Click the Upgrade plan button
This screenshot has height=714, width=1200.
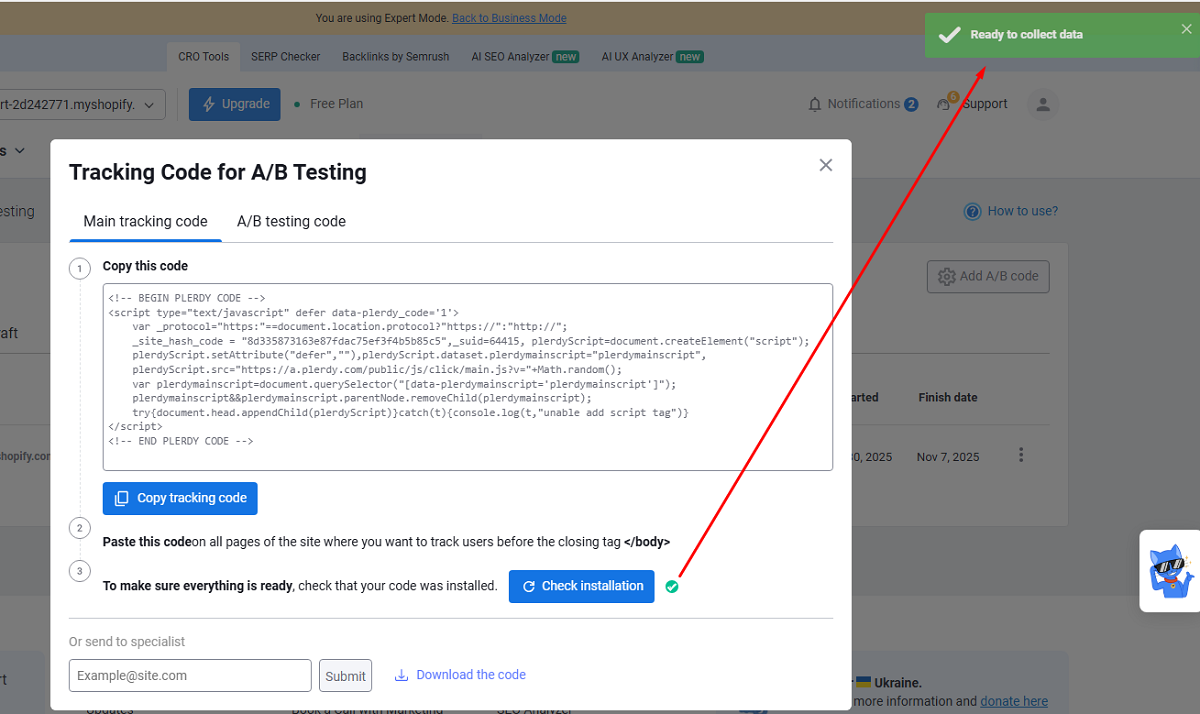(235, 104)
